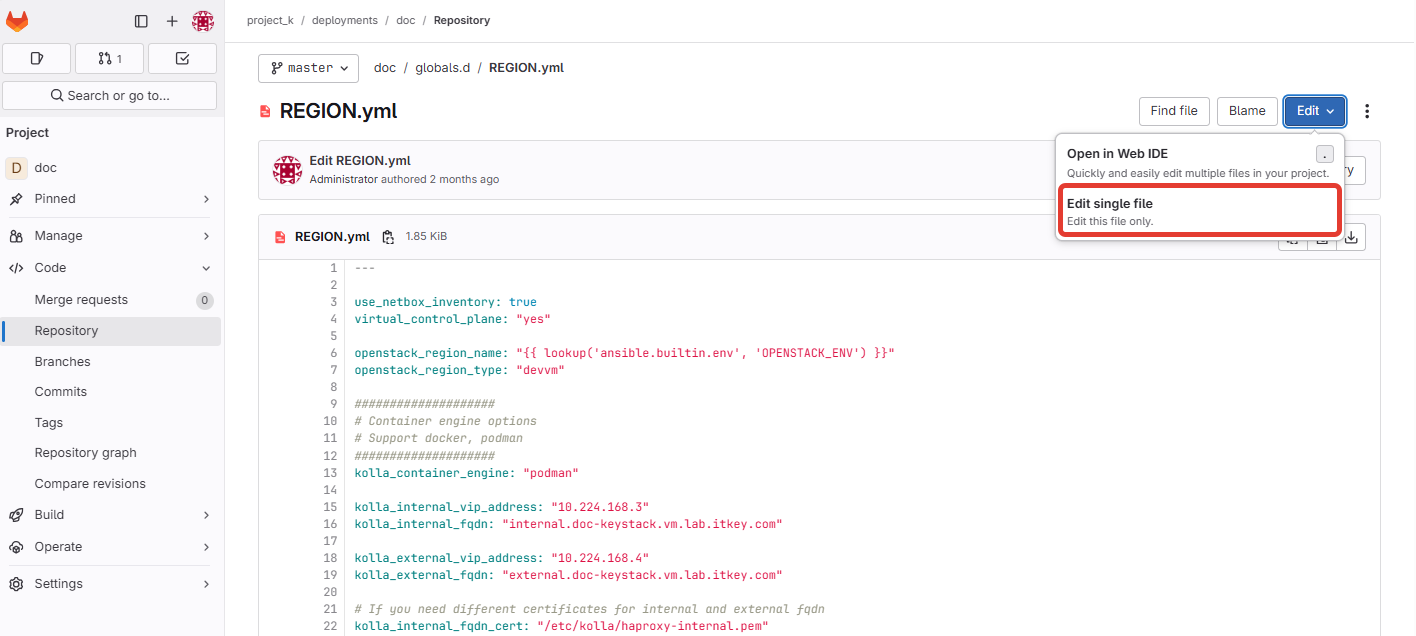
Task: Choose Edit single file option
Action: (x=1197, y=211)
